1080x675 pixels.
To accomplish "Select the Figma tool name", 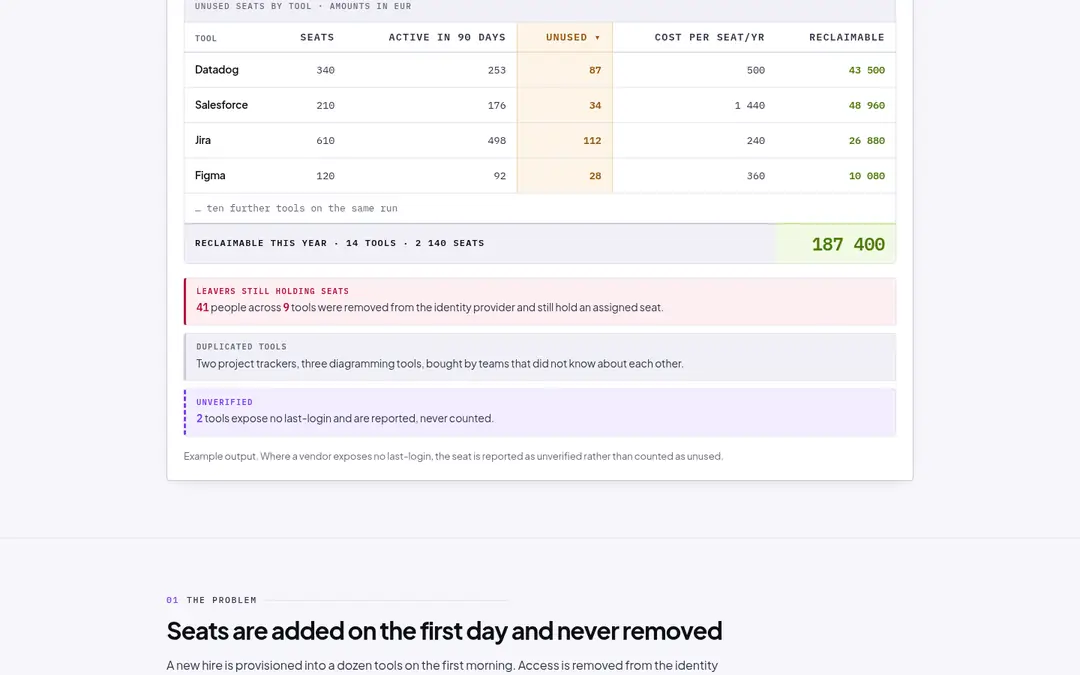I will (210, 175).
